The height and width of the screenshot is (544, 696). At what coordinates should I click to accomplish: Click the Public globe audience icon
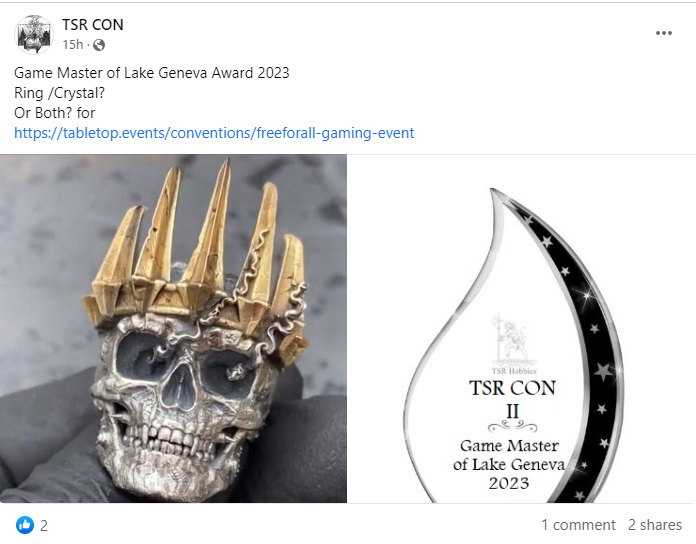click(99, 45)
